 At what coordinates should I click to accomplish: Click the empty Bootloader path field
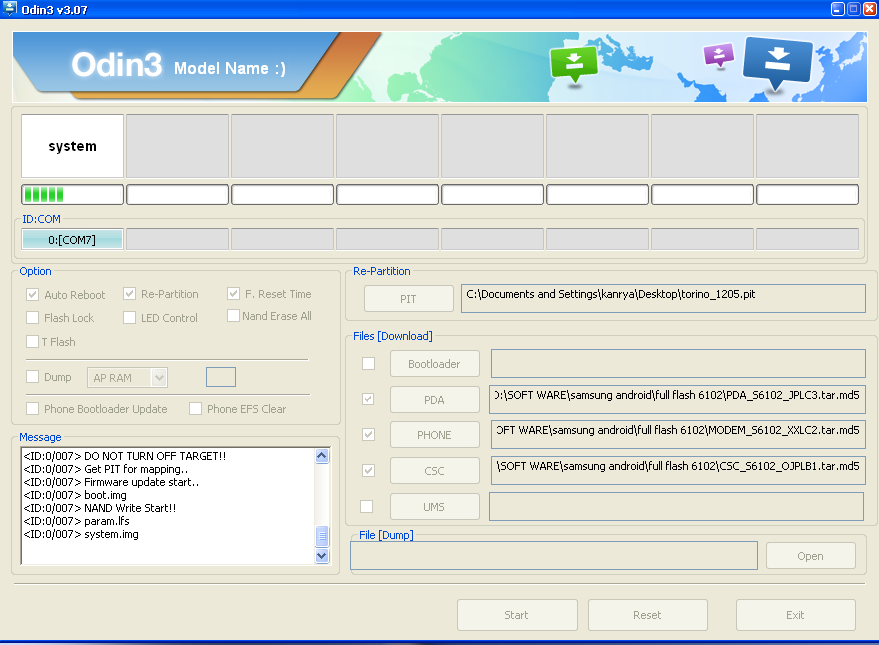click(678, 364)
